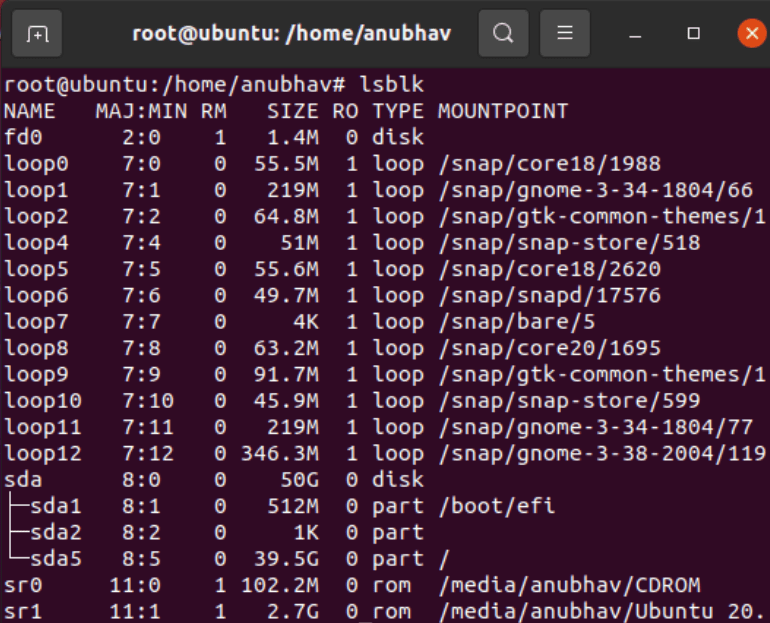Click the TYPE column header
This screenshot has width=770, height=623.
[398, 111]
